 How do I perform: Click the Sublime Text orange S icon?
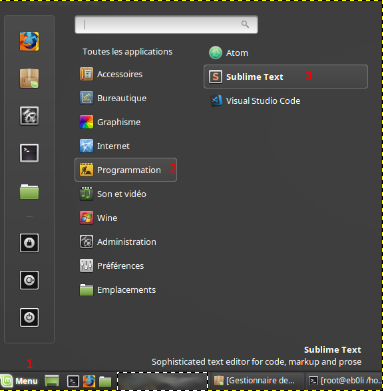tap(215, 77)
